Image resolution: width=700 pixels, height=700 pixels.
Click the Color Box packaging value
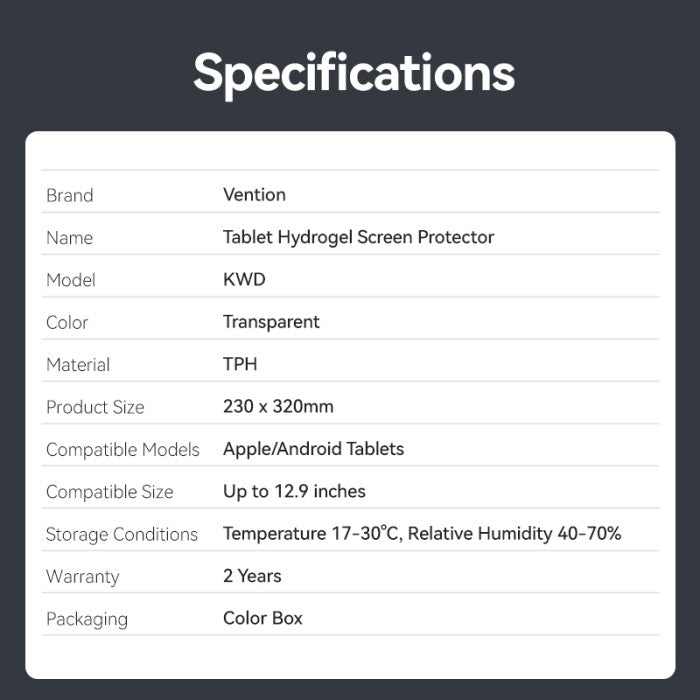tap(262, 618)
